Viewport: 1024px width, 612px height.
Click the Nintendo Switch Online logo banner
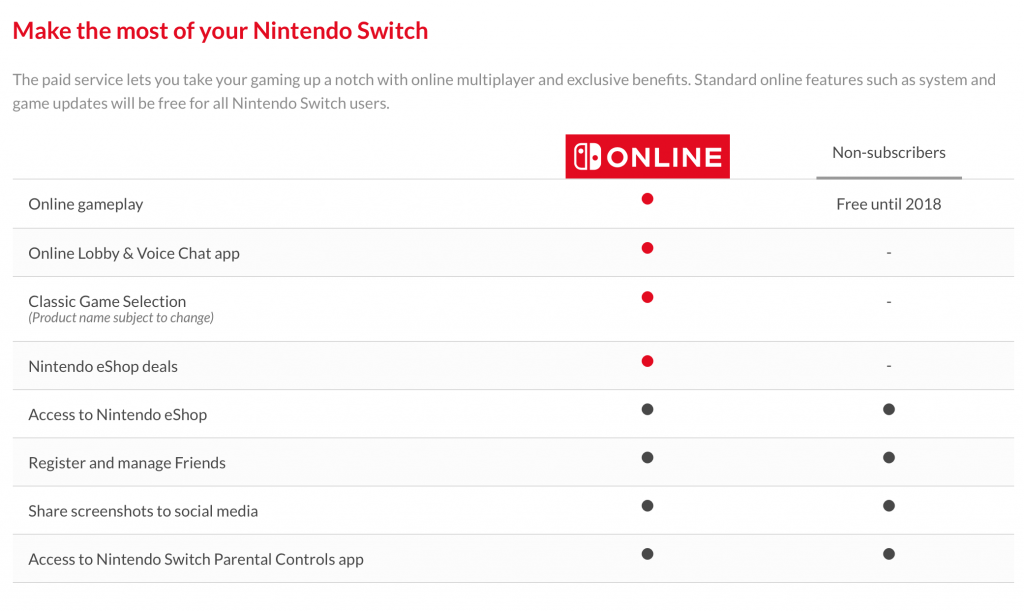pyautogui.click(x=647, y=157)
